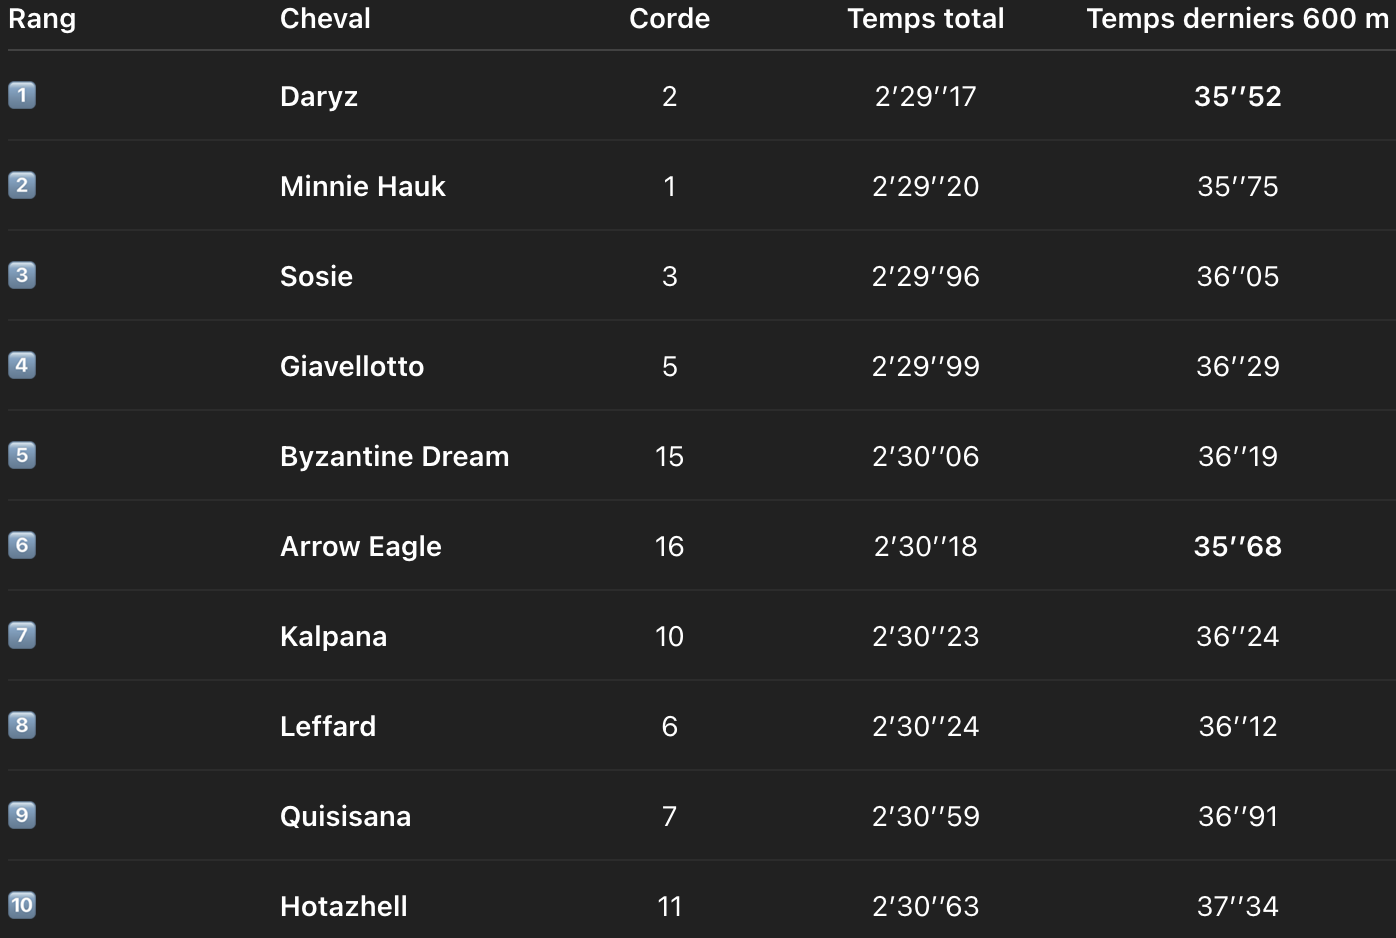Select the horse name Daryz
1396x938 pixels.
click(x=319, y=97)
